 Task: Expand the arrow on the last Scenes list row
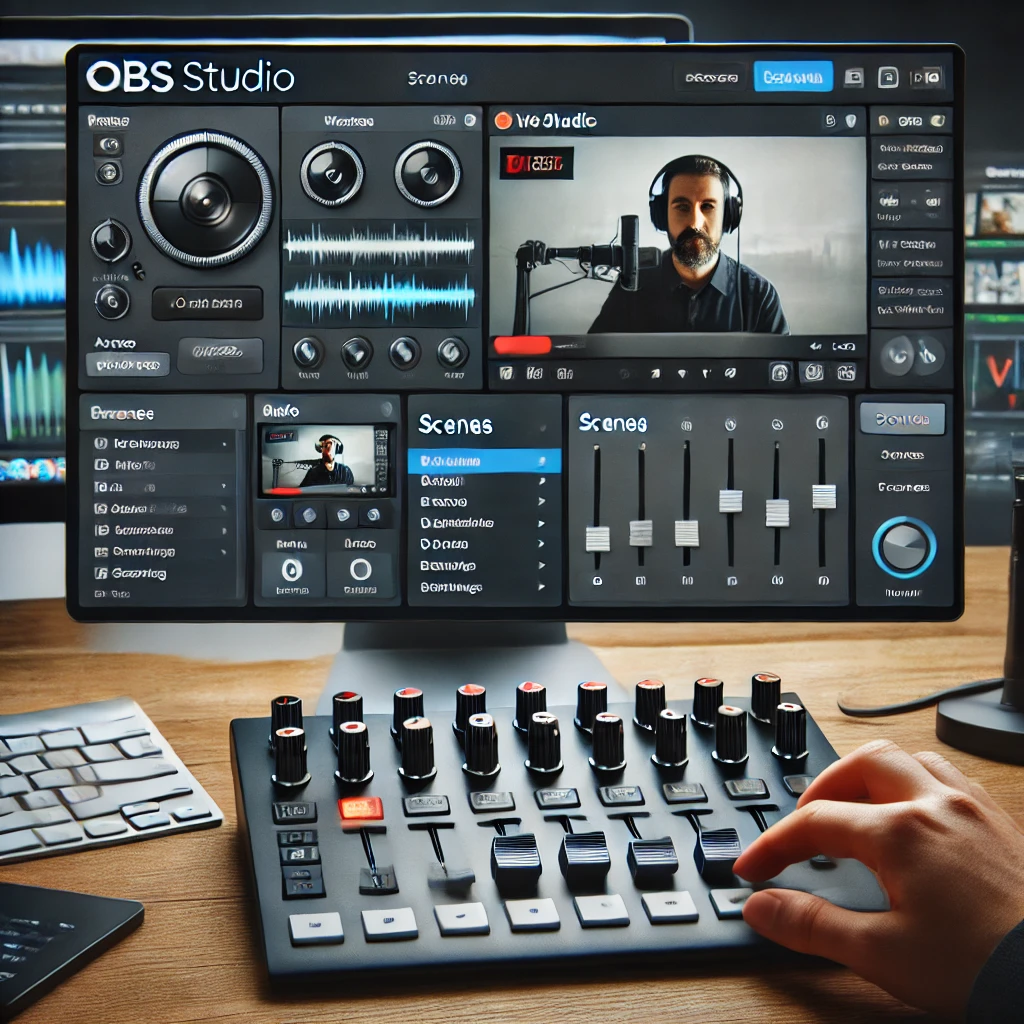click(x=541, y=587)
